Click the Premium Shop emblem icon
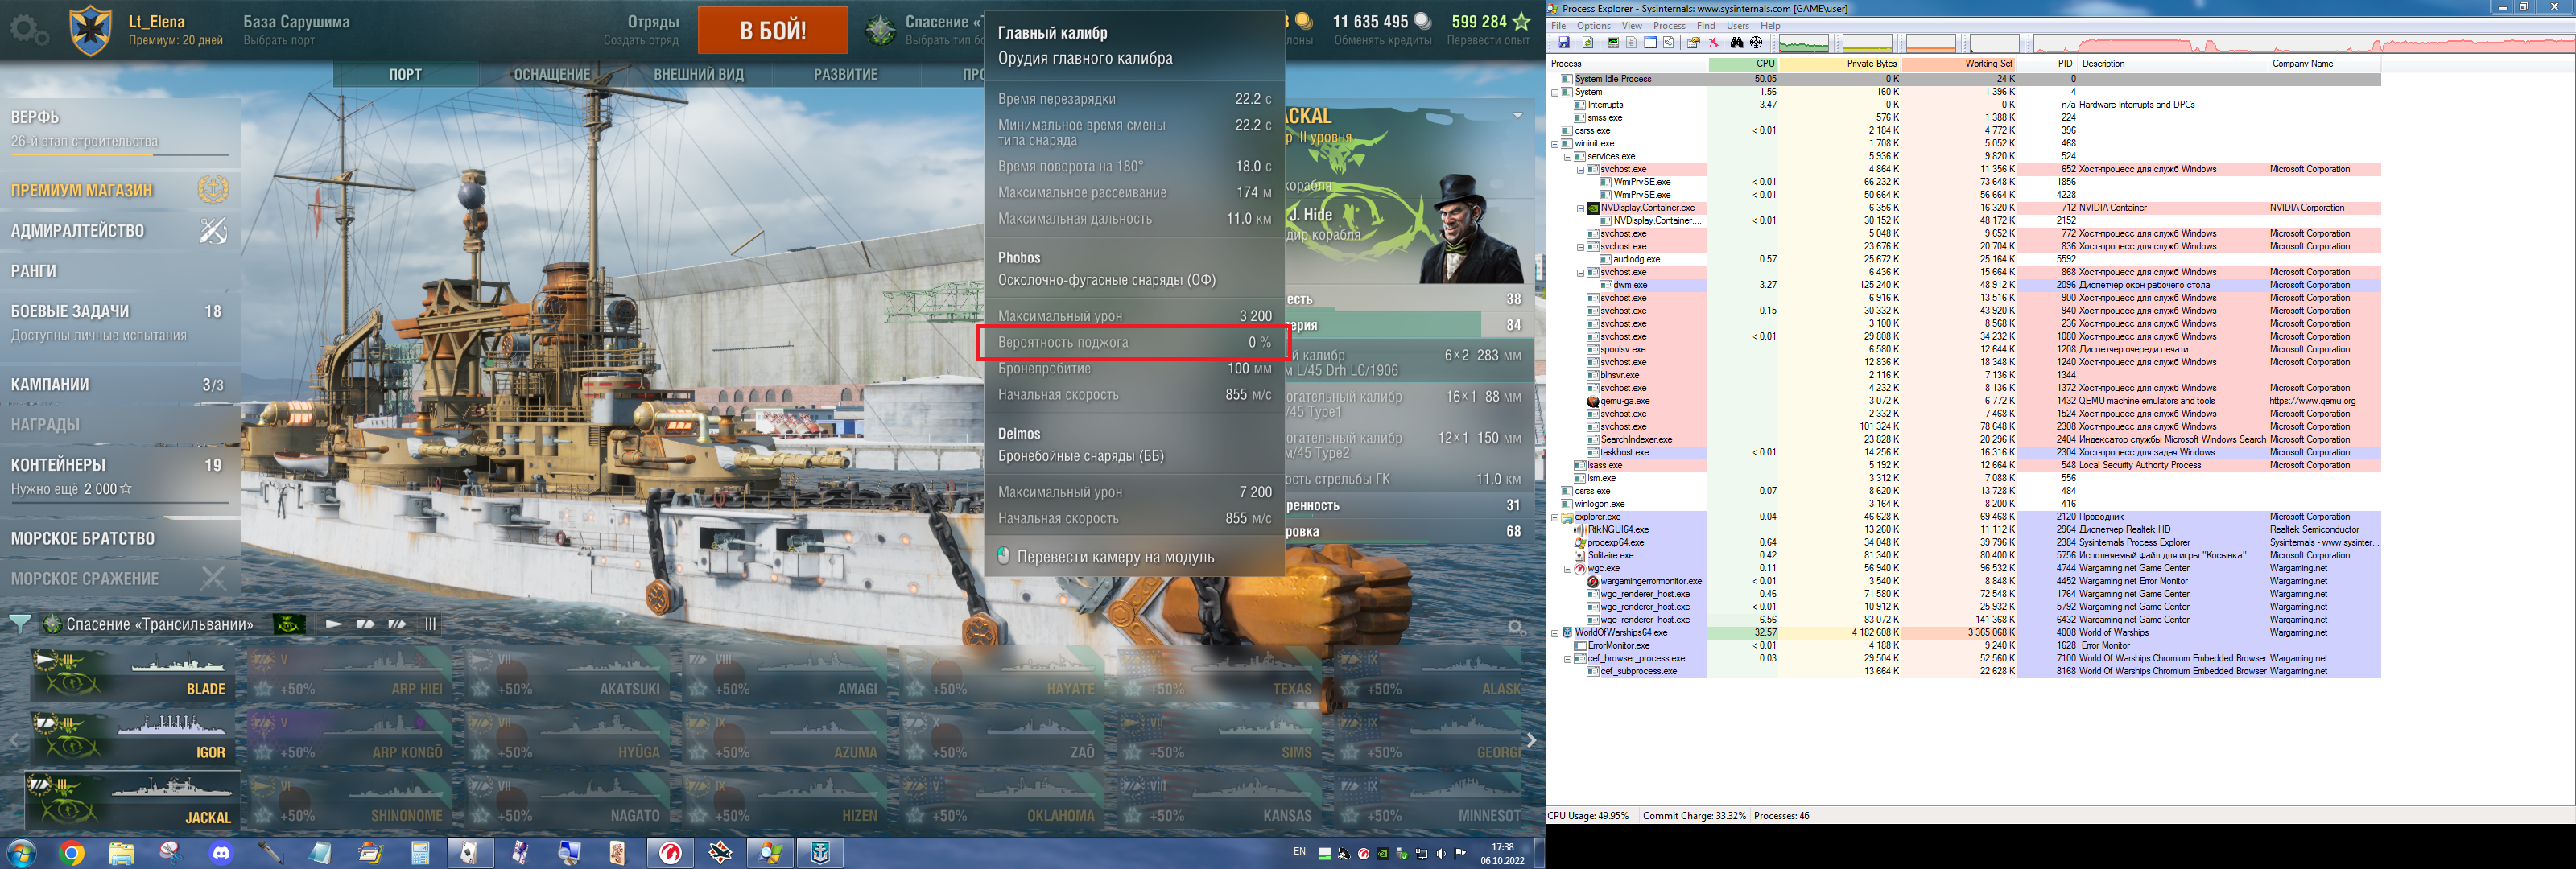2576x869 pixels. coord(213,189)
